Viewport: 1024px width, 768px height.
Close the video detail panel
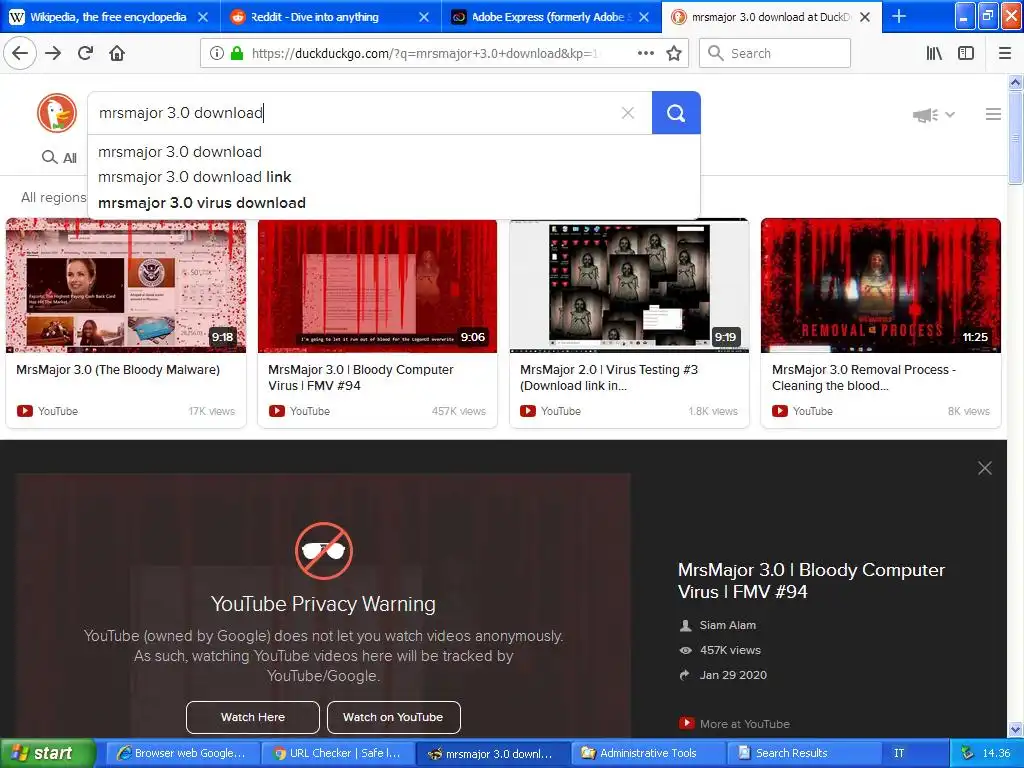[x=985, y=468]
